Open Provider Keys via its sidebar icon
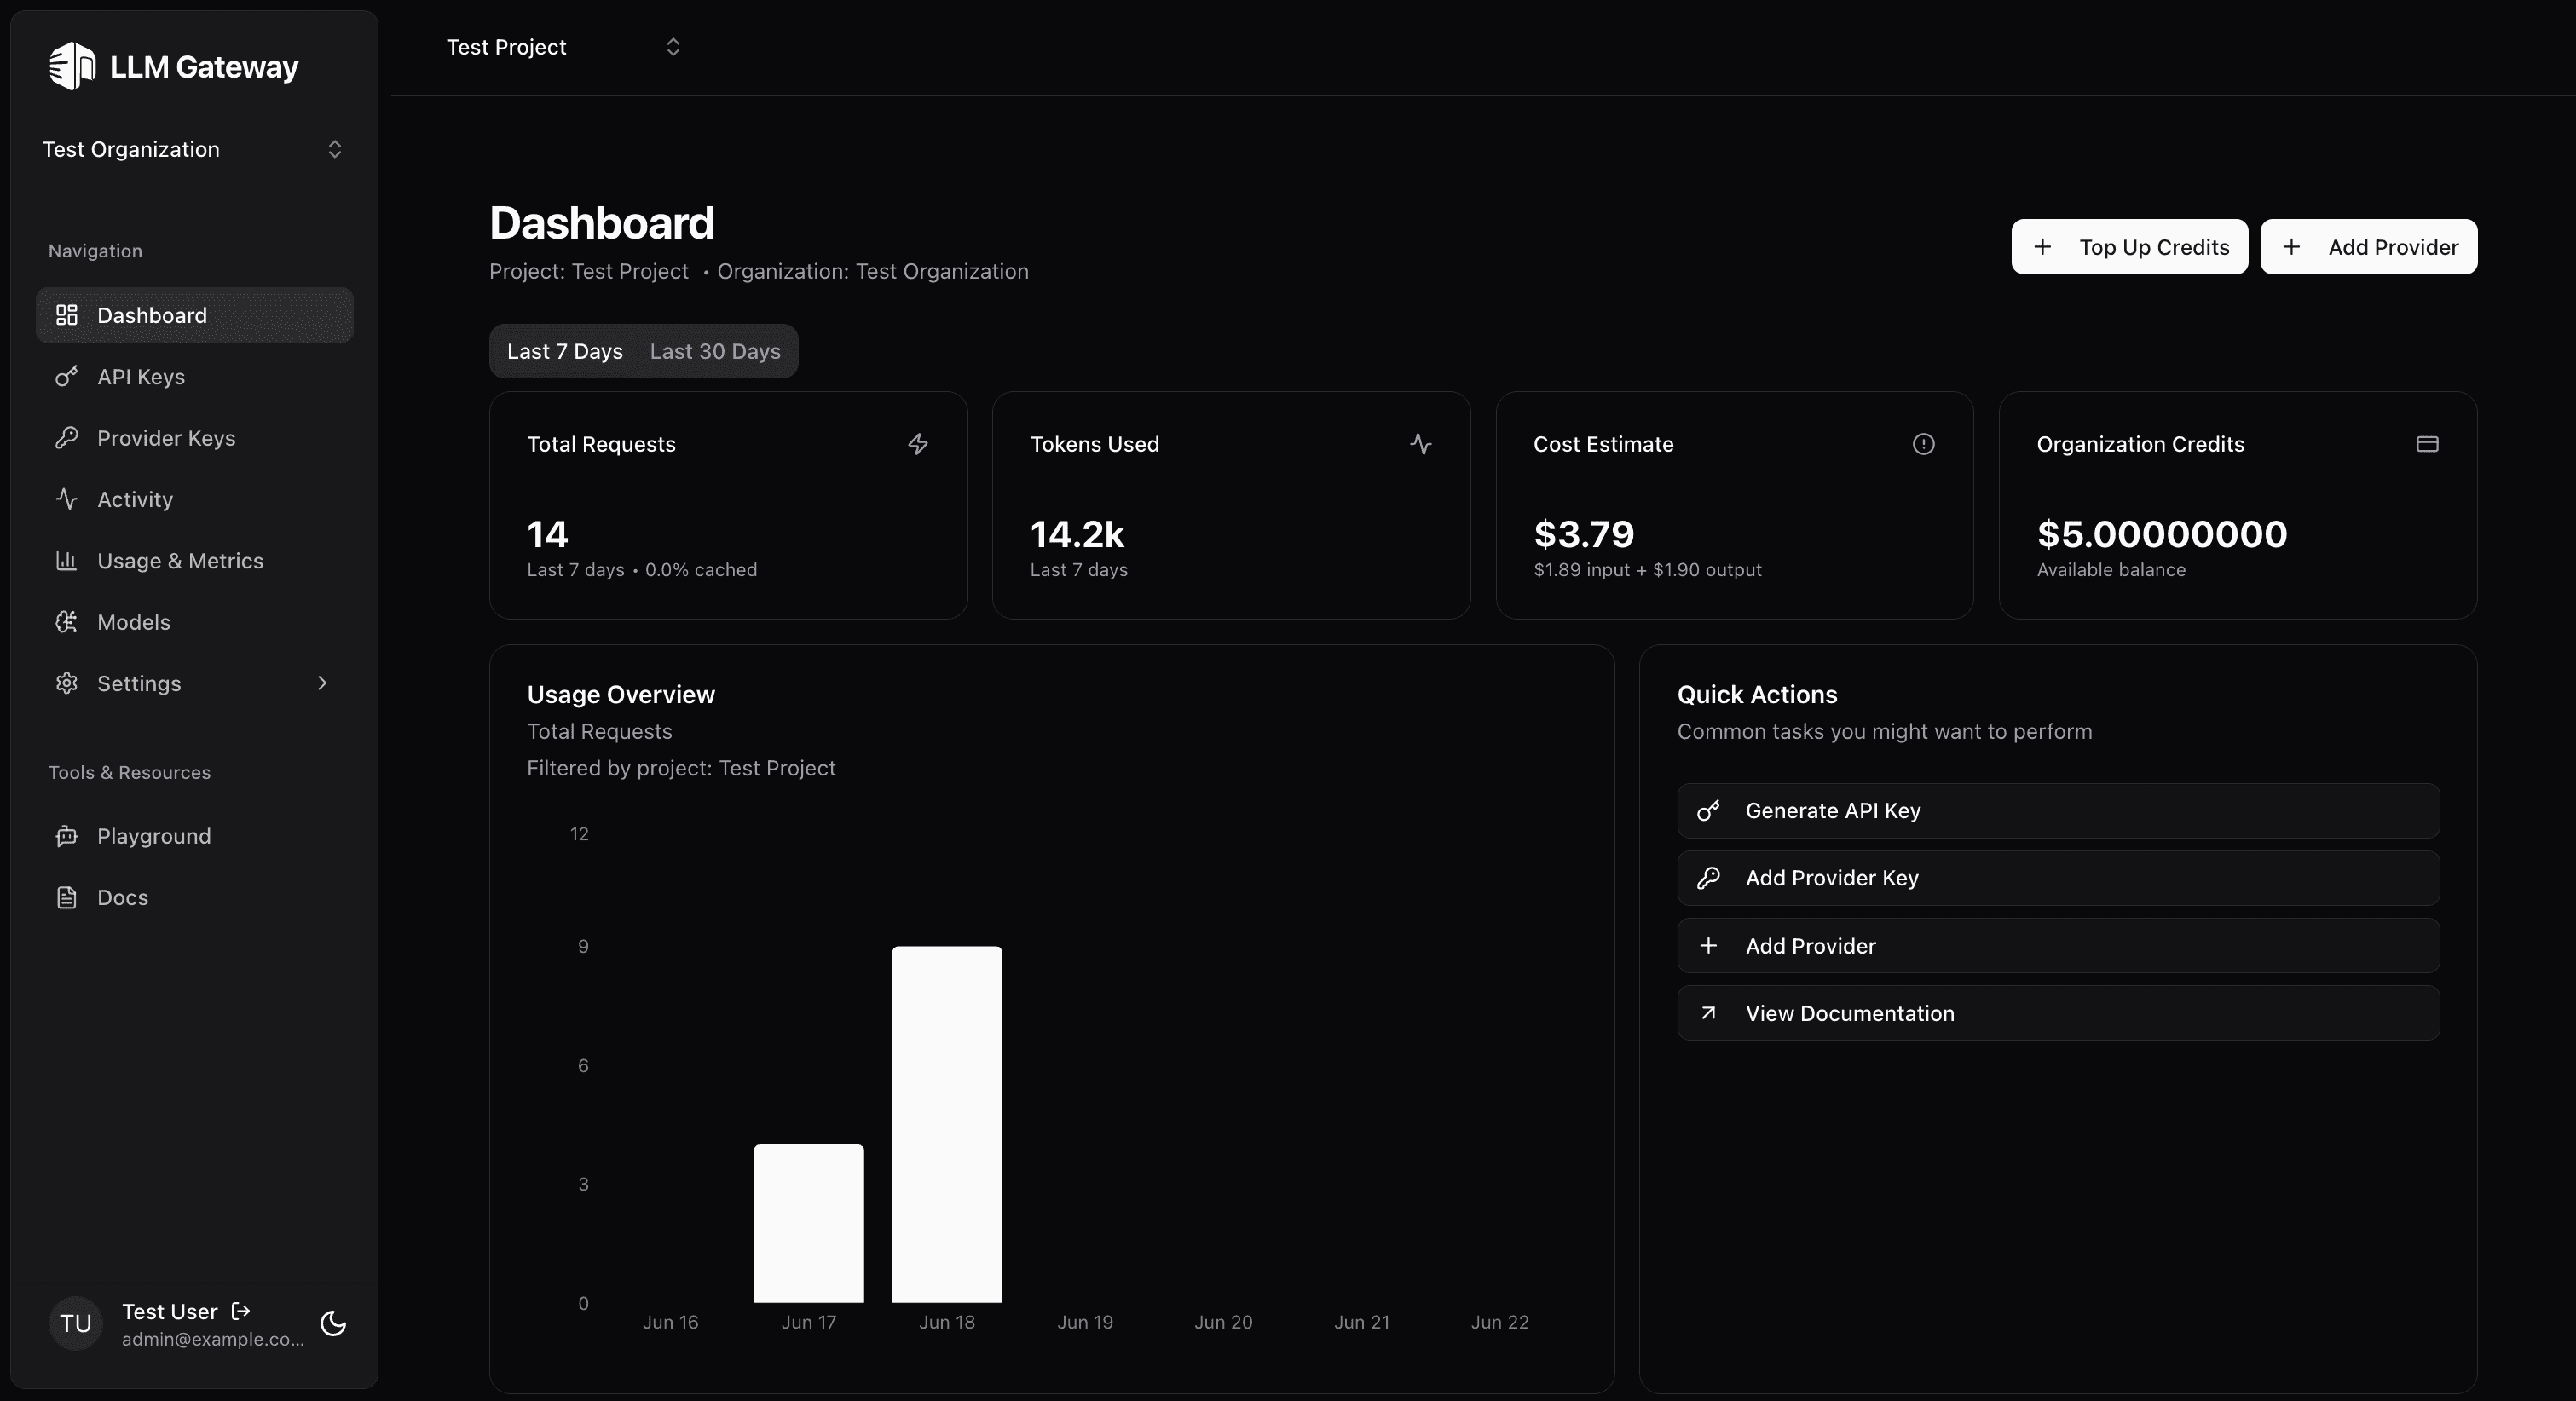This screenshot has height=1401, width=2576. pos(67,438)
